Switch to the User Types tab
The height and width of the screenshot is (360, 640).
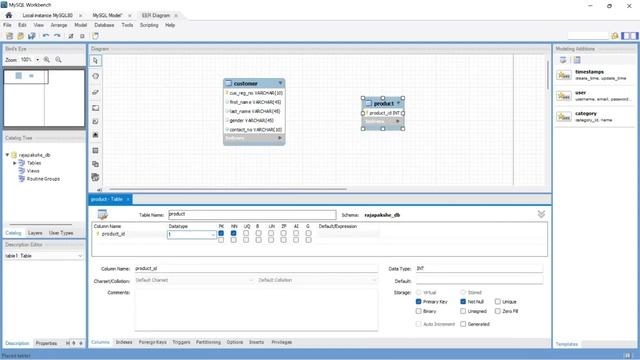pos(61,233)
